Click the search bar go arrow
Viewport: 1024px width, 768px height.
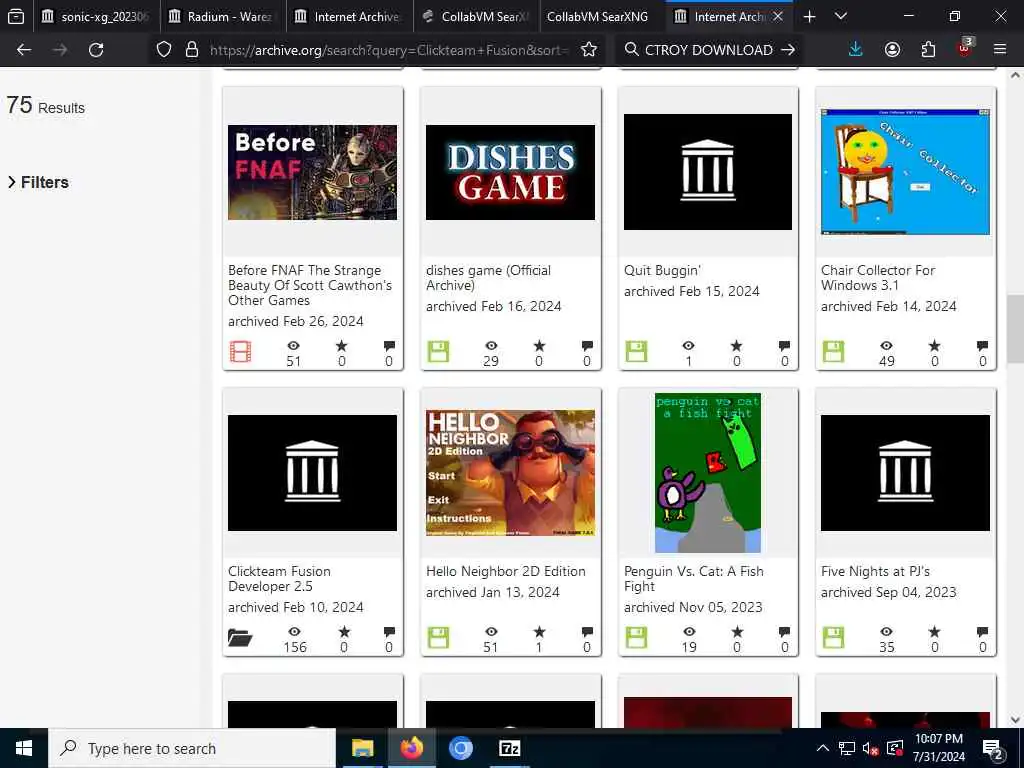tap(788, 50)
